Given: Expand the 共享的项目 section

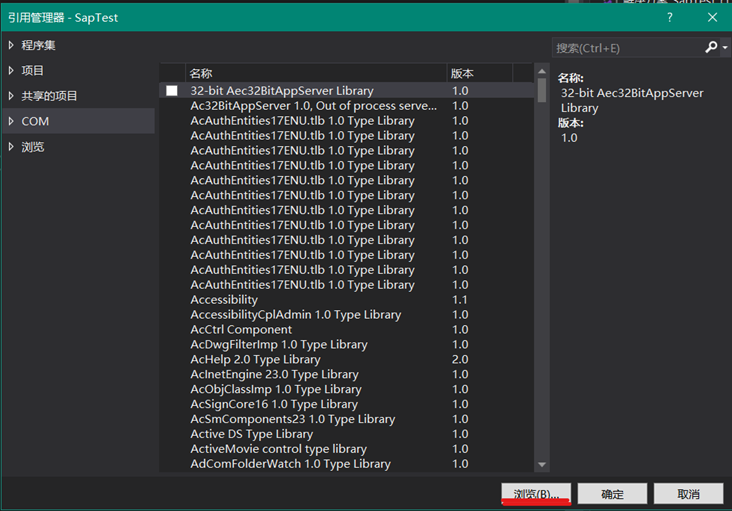Looking at the screenshot, I should (x=11, y=96).
